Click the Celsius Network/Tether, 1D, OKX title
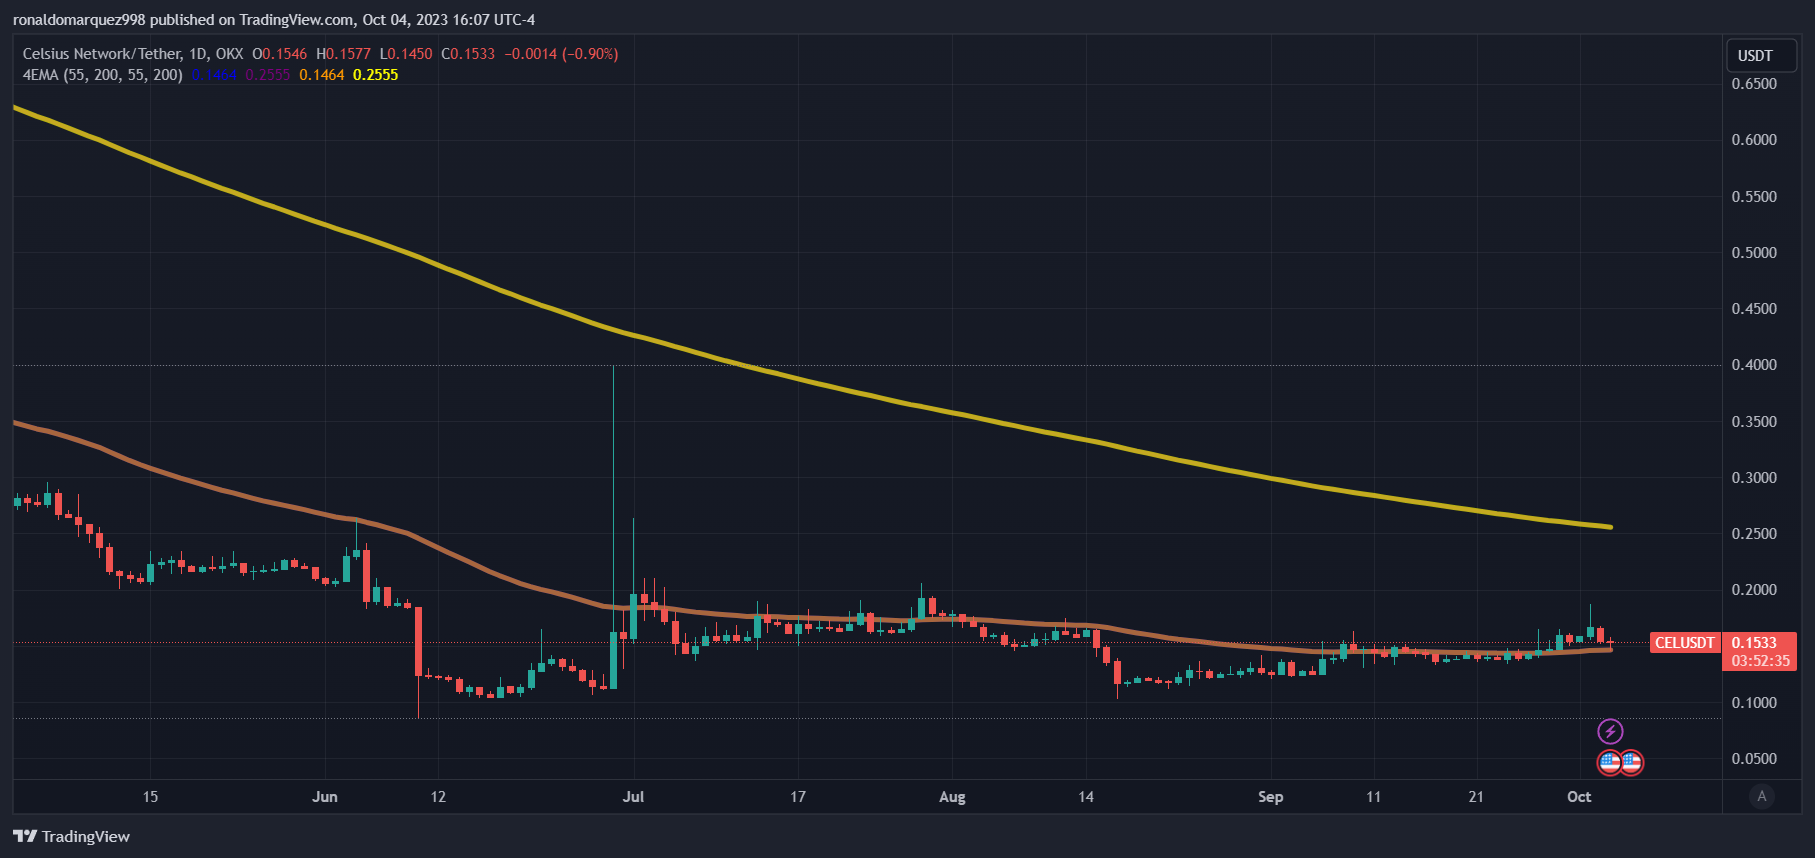Viewport: 1815px width, 858px height. click(133, 54)
